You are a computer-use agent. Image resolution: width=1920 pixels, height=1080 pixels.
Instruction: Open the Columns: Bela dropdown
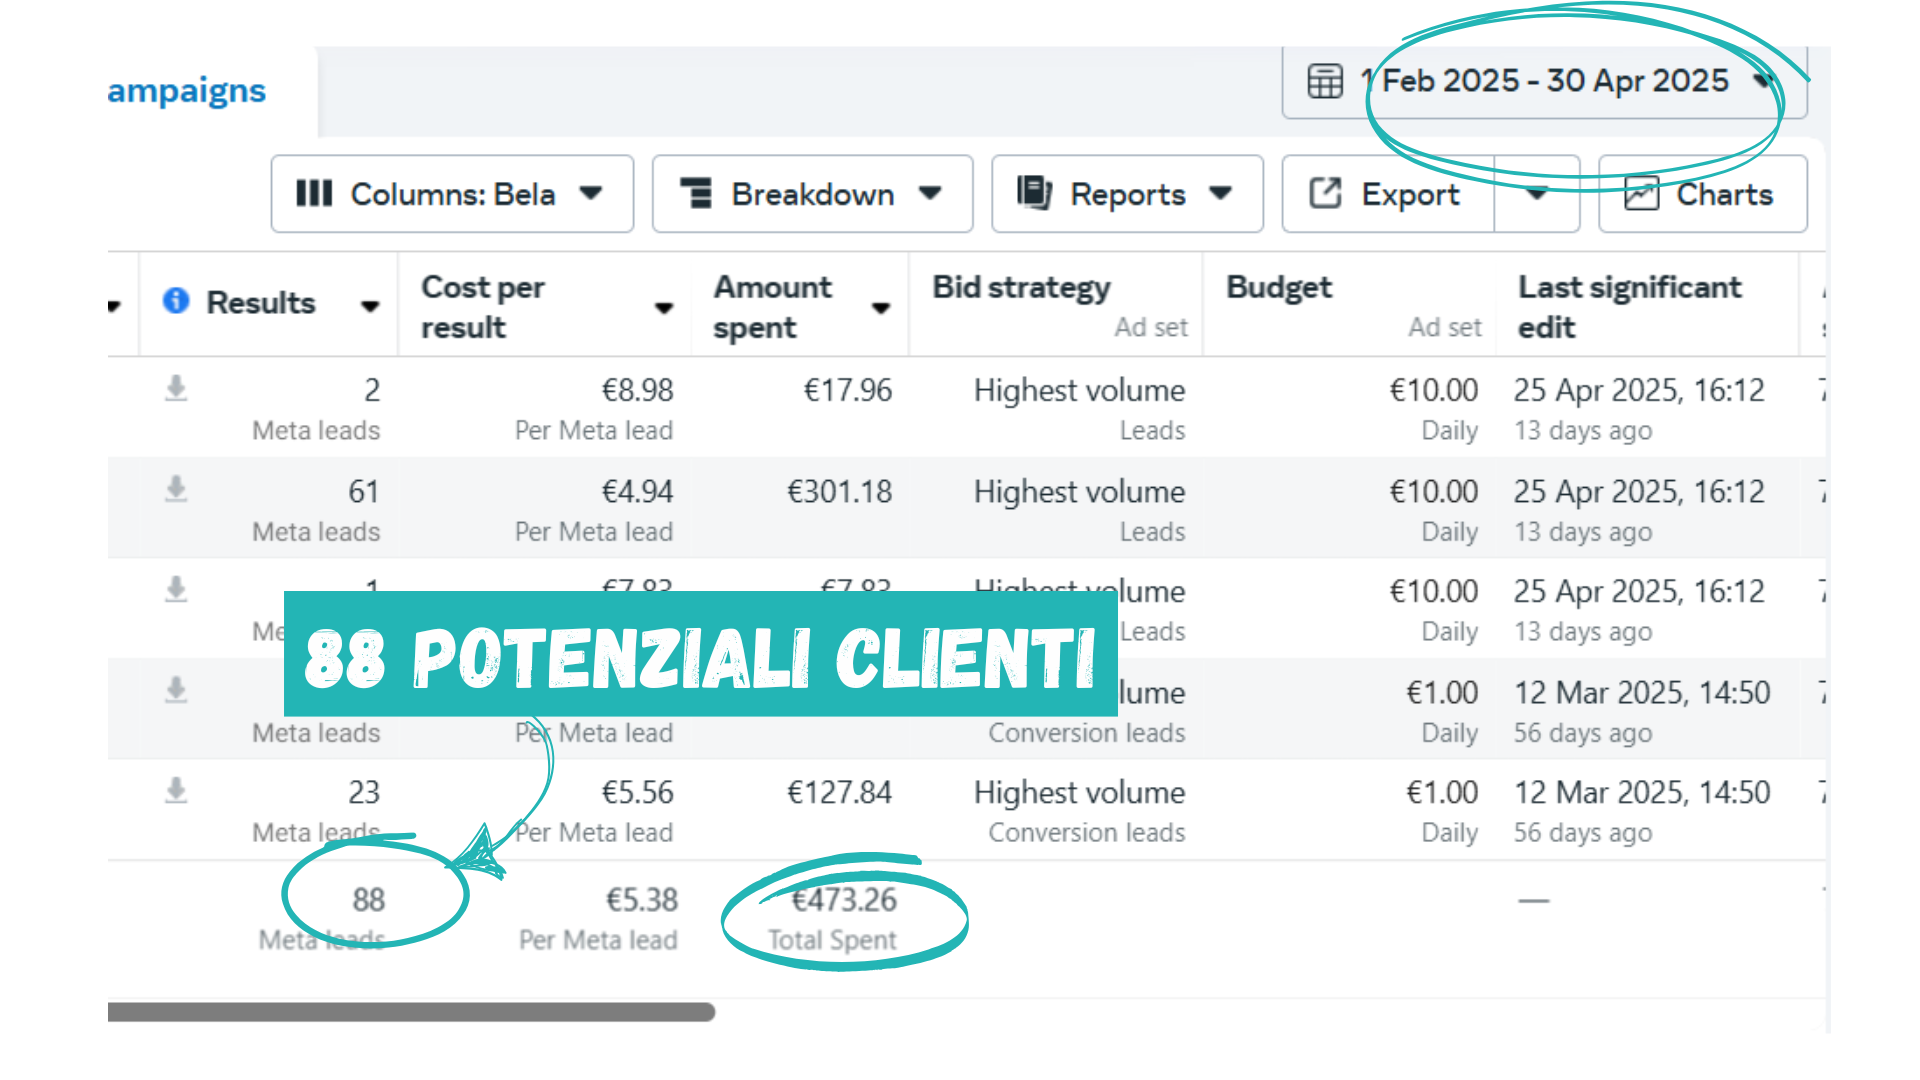(452, 194)
